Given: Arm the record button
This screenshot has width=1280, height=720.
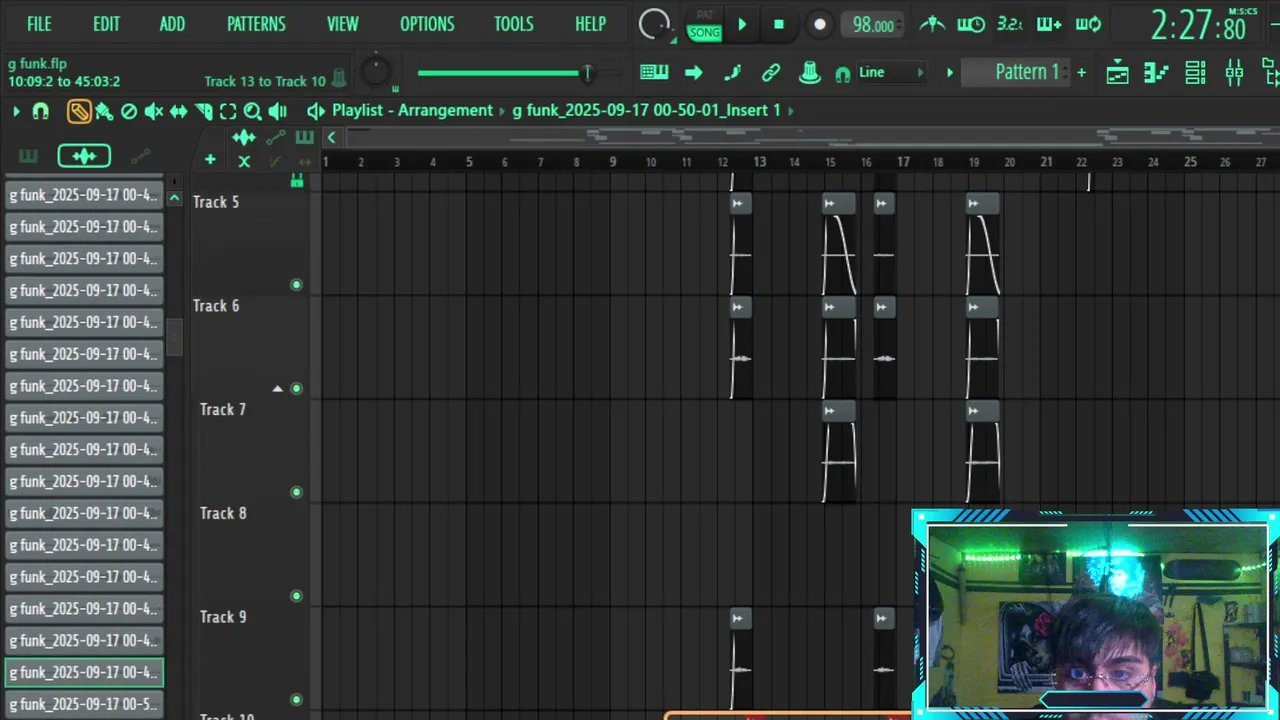Looking at the screenshot, I should (x=819, y=25).
